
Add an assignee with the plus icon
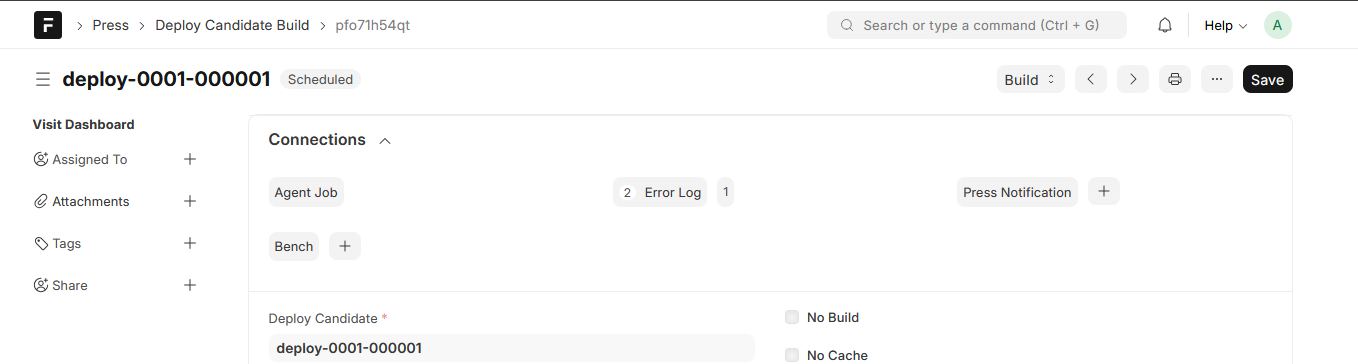coord(190,159)
